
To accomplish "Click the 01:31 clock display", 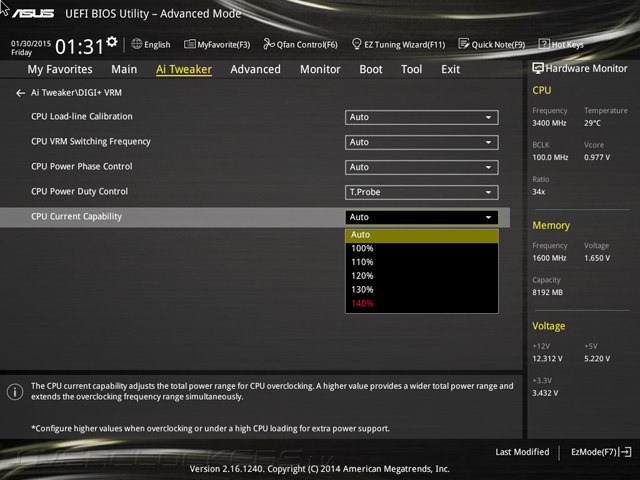I will tap(80, 47).
